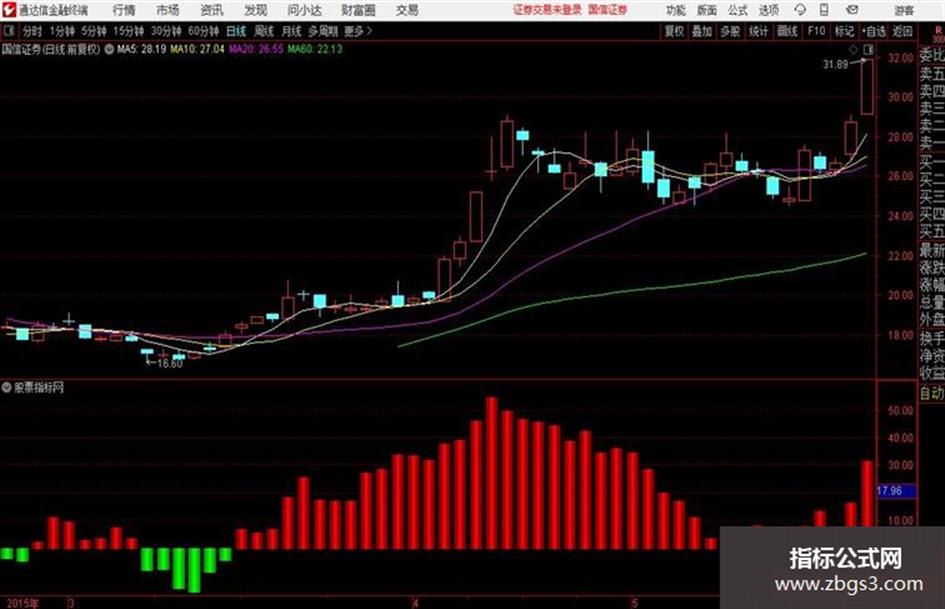Open the 行情 menu

click(x=124, y=10)
